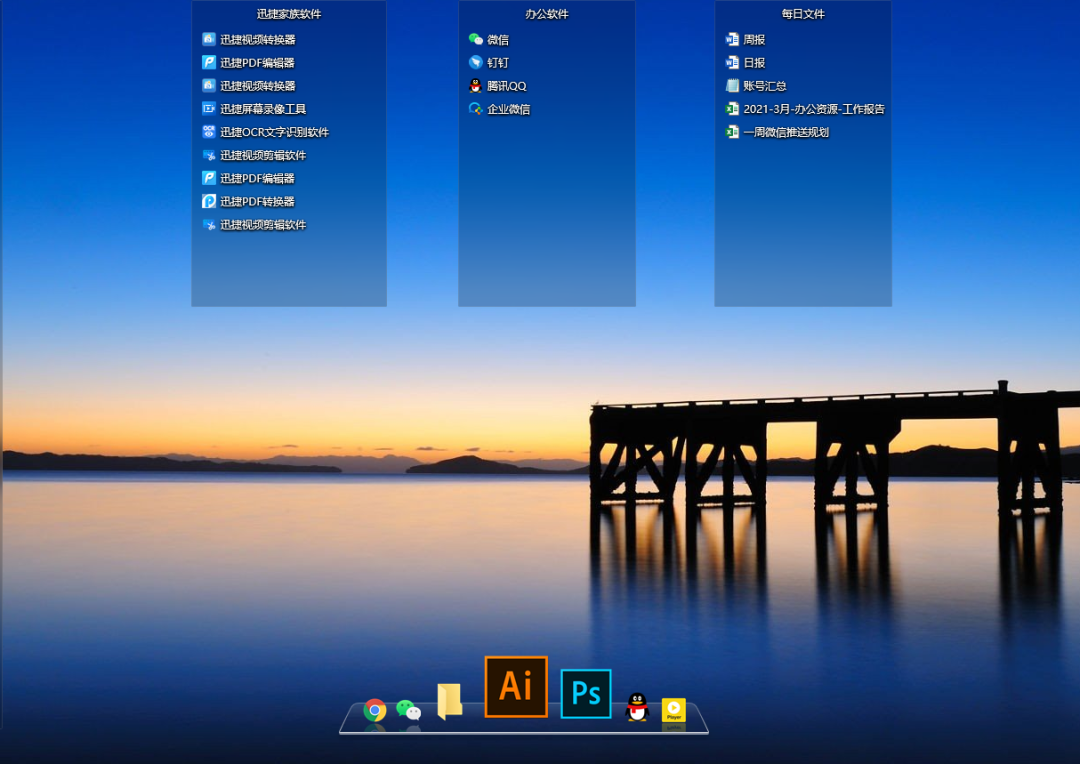Launch 企业微信 shortcut
Viewport: 1080px width, 764px height.
click(499, 109)
